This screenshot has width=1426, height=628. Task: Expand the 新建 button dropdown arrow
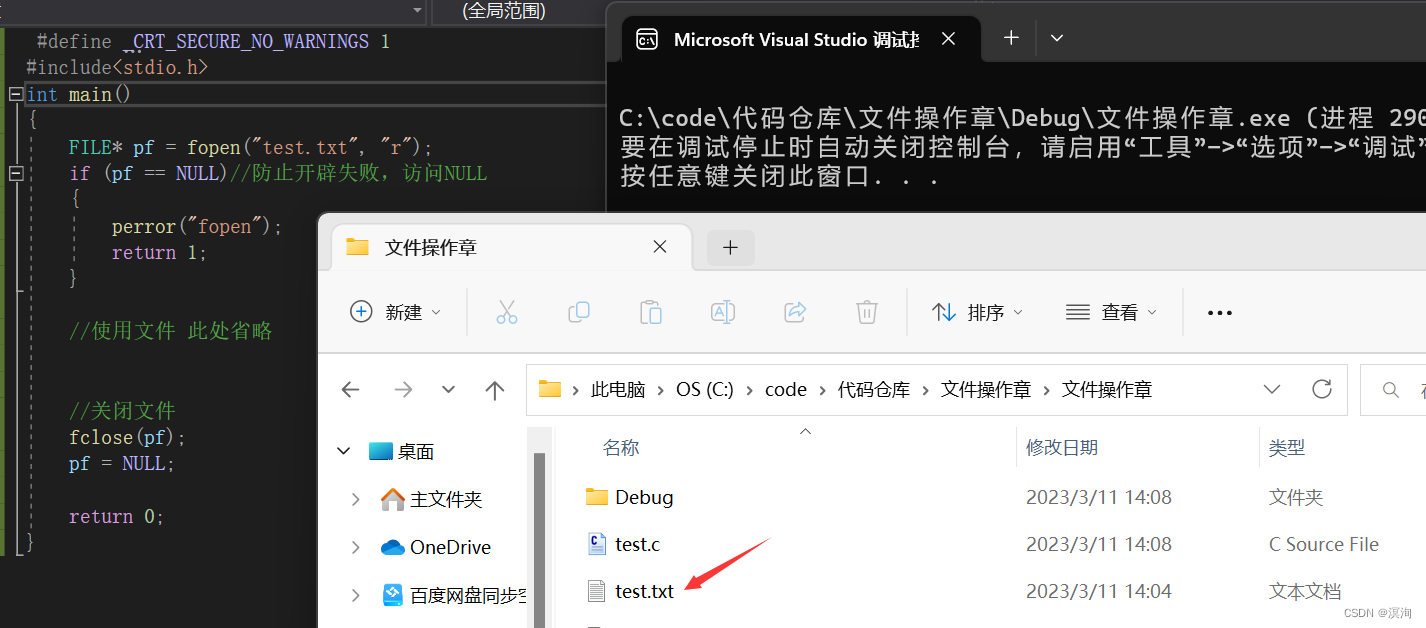coord(437,312)
